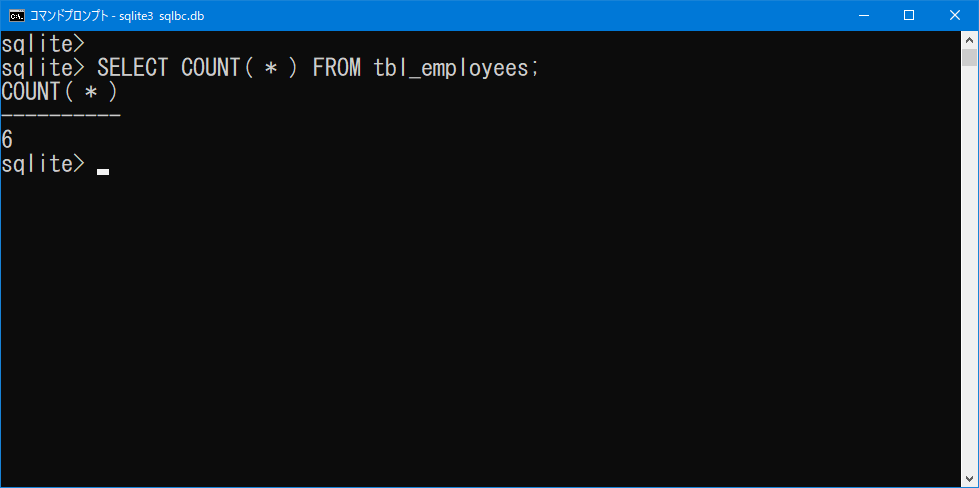Image resolution: width=979 pixels, height=488 pixels.
Task: Close the sqlite3 Command Prompt window
Action: pyautogui.click(x=955, y=16)
